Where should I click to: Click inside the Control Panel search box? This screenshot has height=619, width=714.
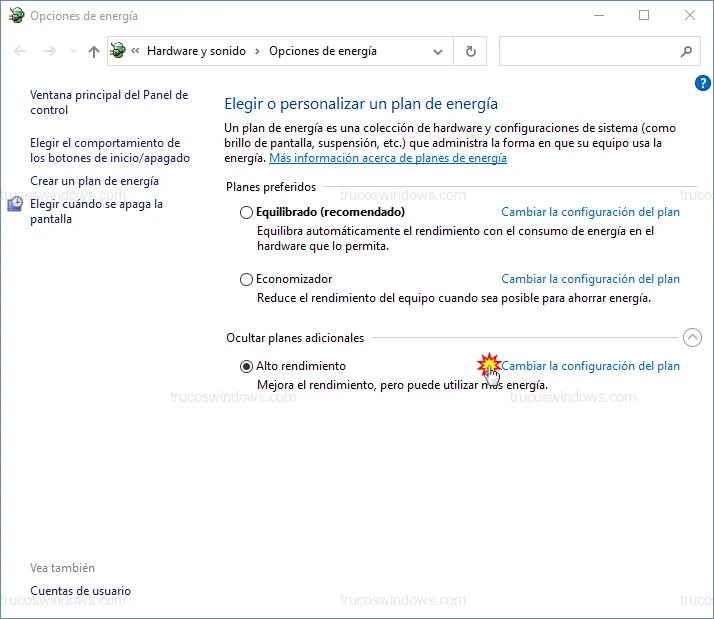click(585, 51)
